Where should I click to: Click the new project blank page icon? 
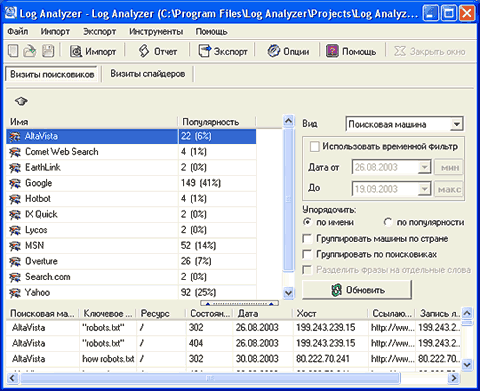[13, 51]
